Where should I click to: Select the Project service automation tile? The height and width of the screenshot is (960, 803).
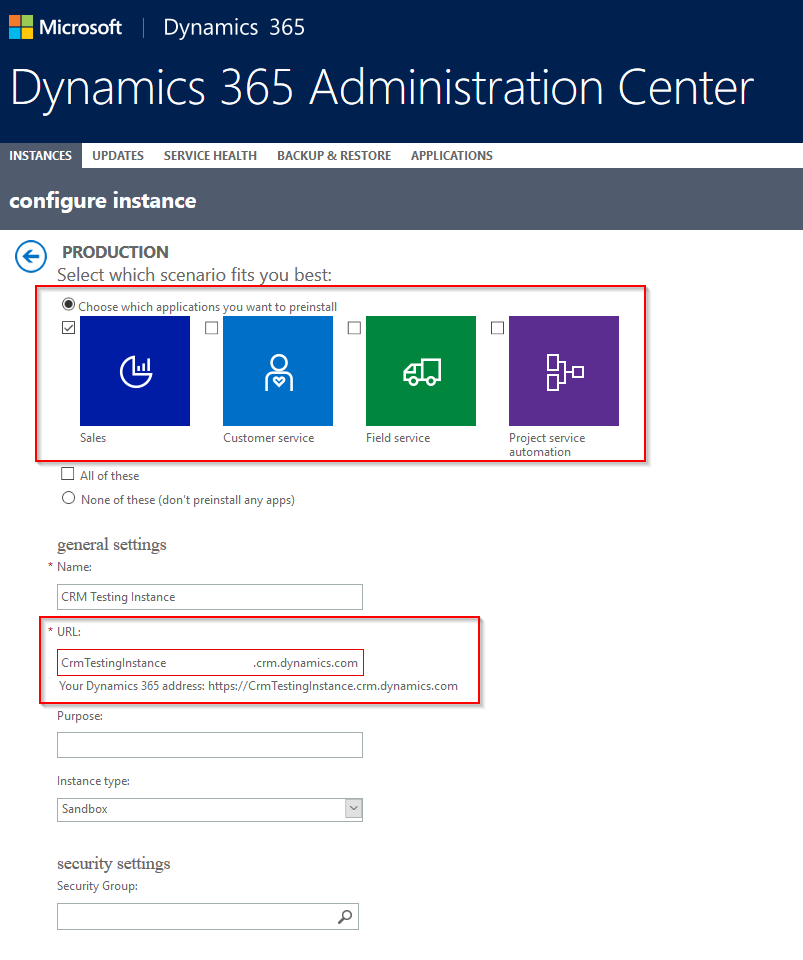[x=564, y=371]
